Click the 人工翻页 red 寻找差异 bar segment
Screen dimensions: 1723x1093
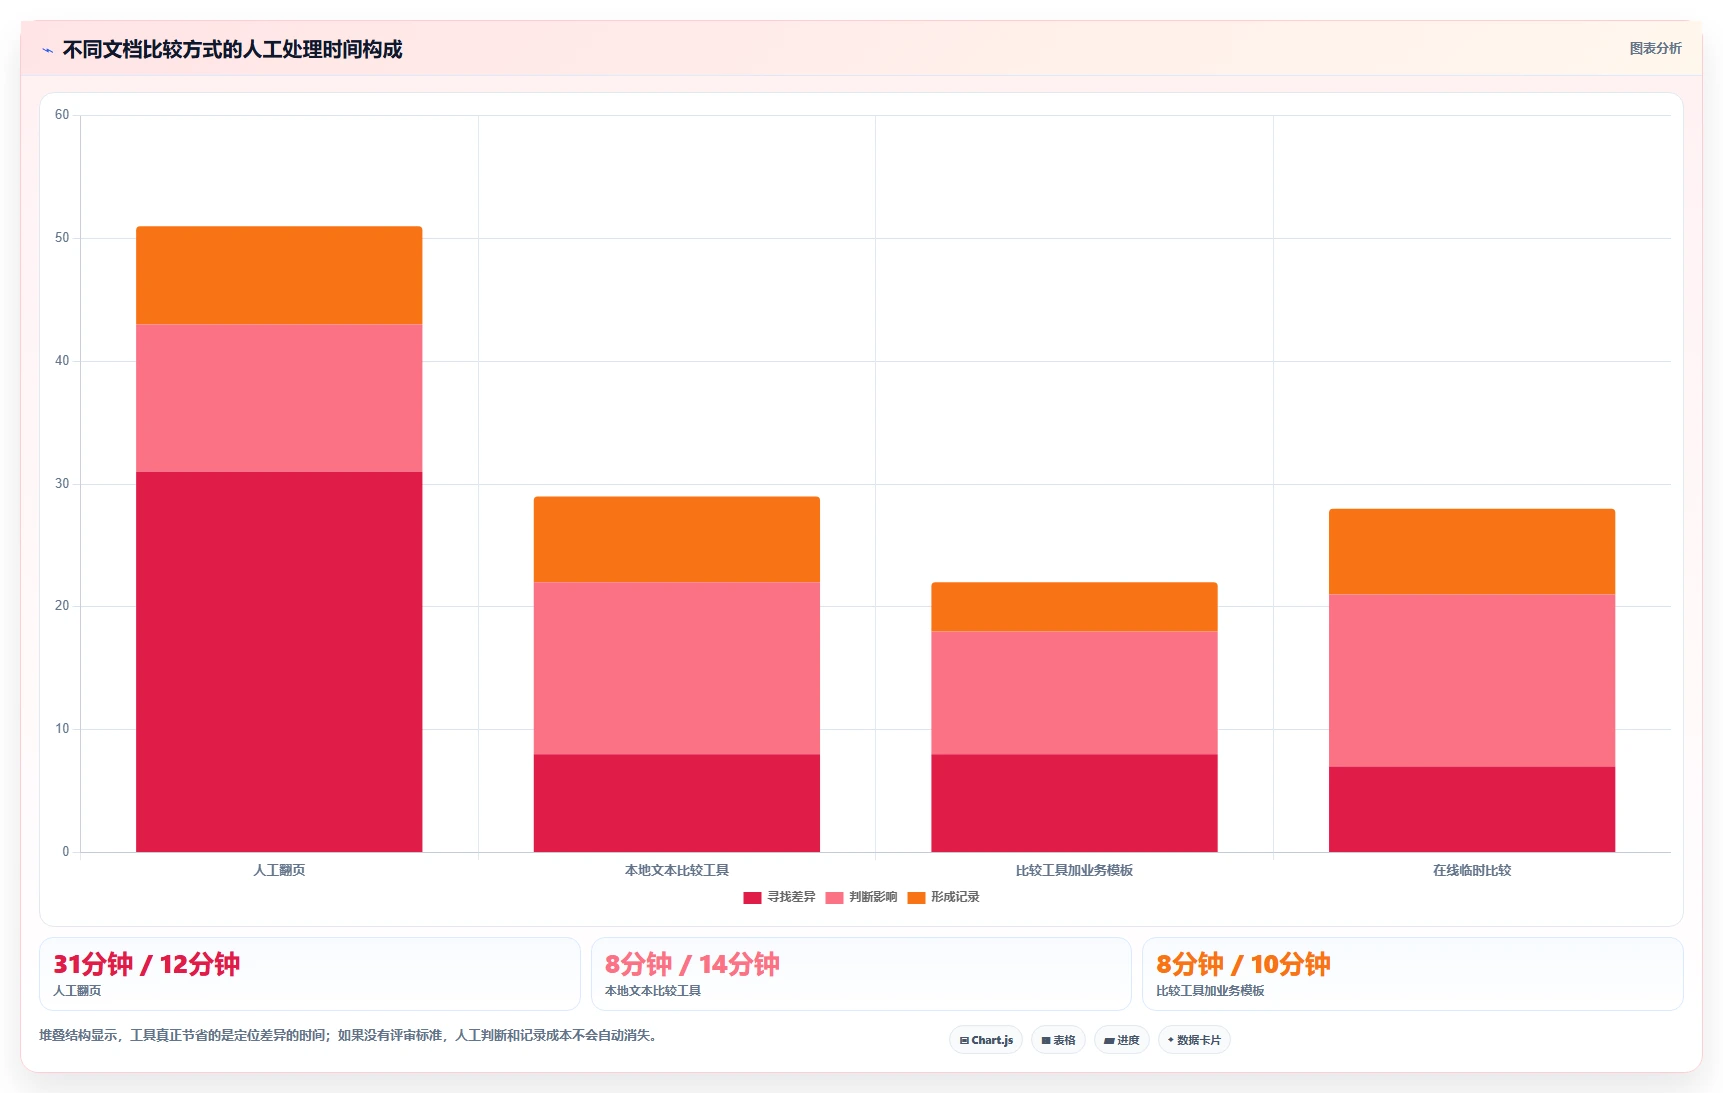279,662
